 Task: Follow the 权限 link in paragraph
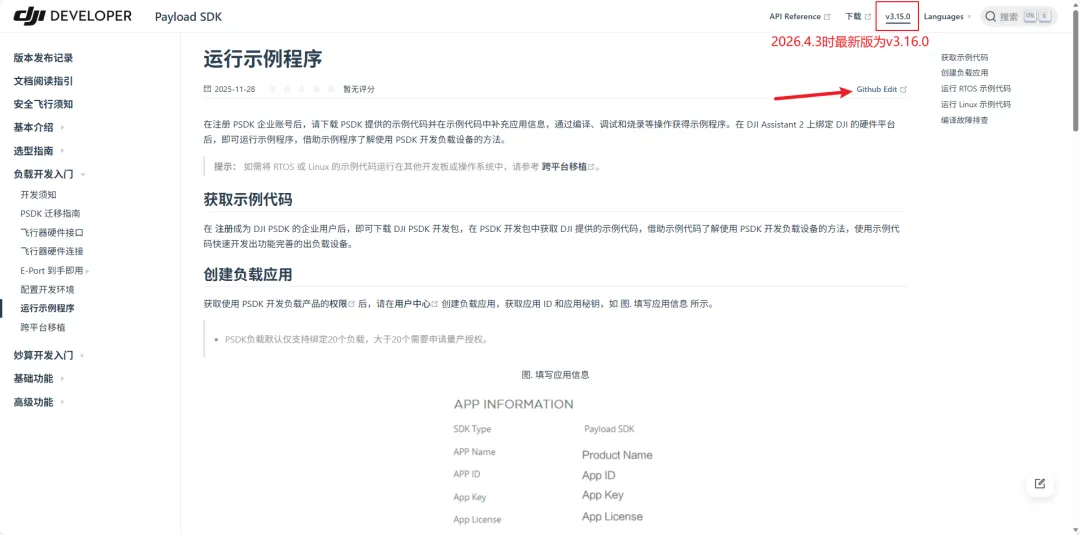click(338, 304)
